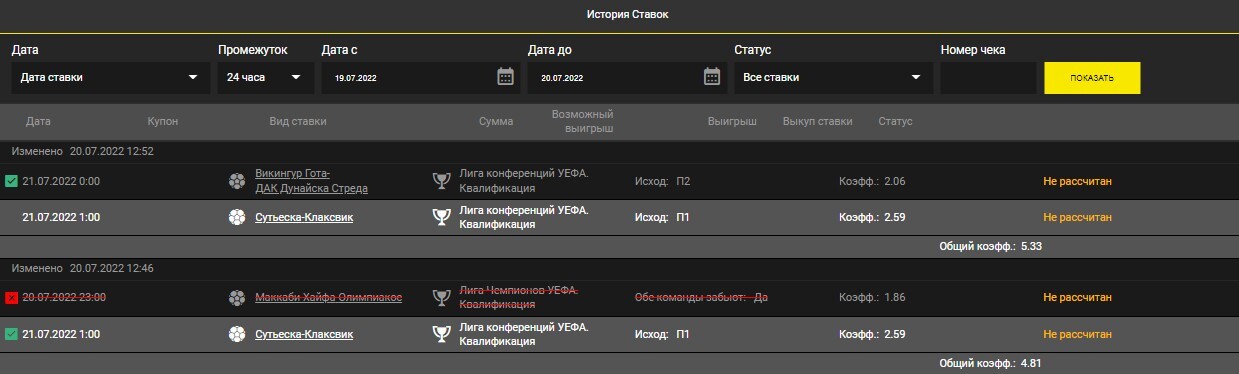This screenshot has height=374, width=1239.
Task: Click the yellow ПОКАЗАТЬ button
Action: tap(1092, 78)
